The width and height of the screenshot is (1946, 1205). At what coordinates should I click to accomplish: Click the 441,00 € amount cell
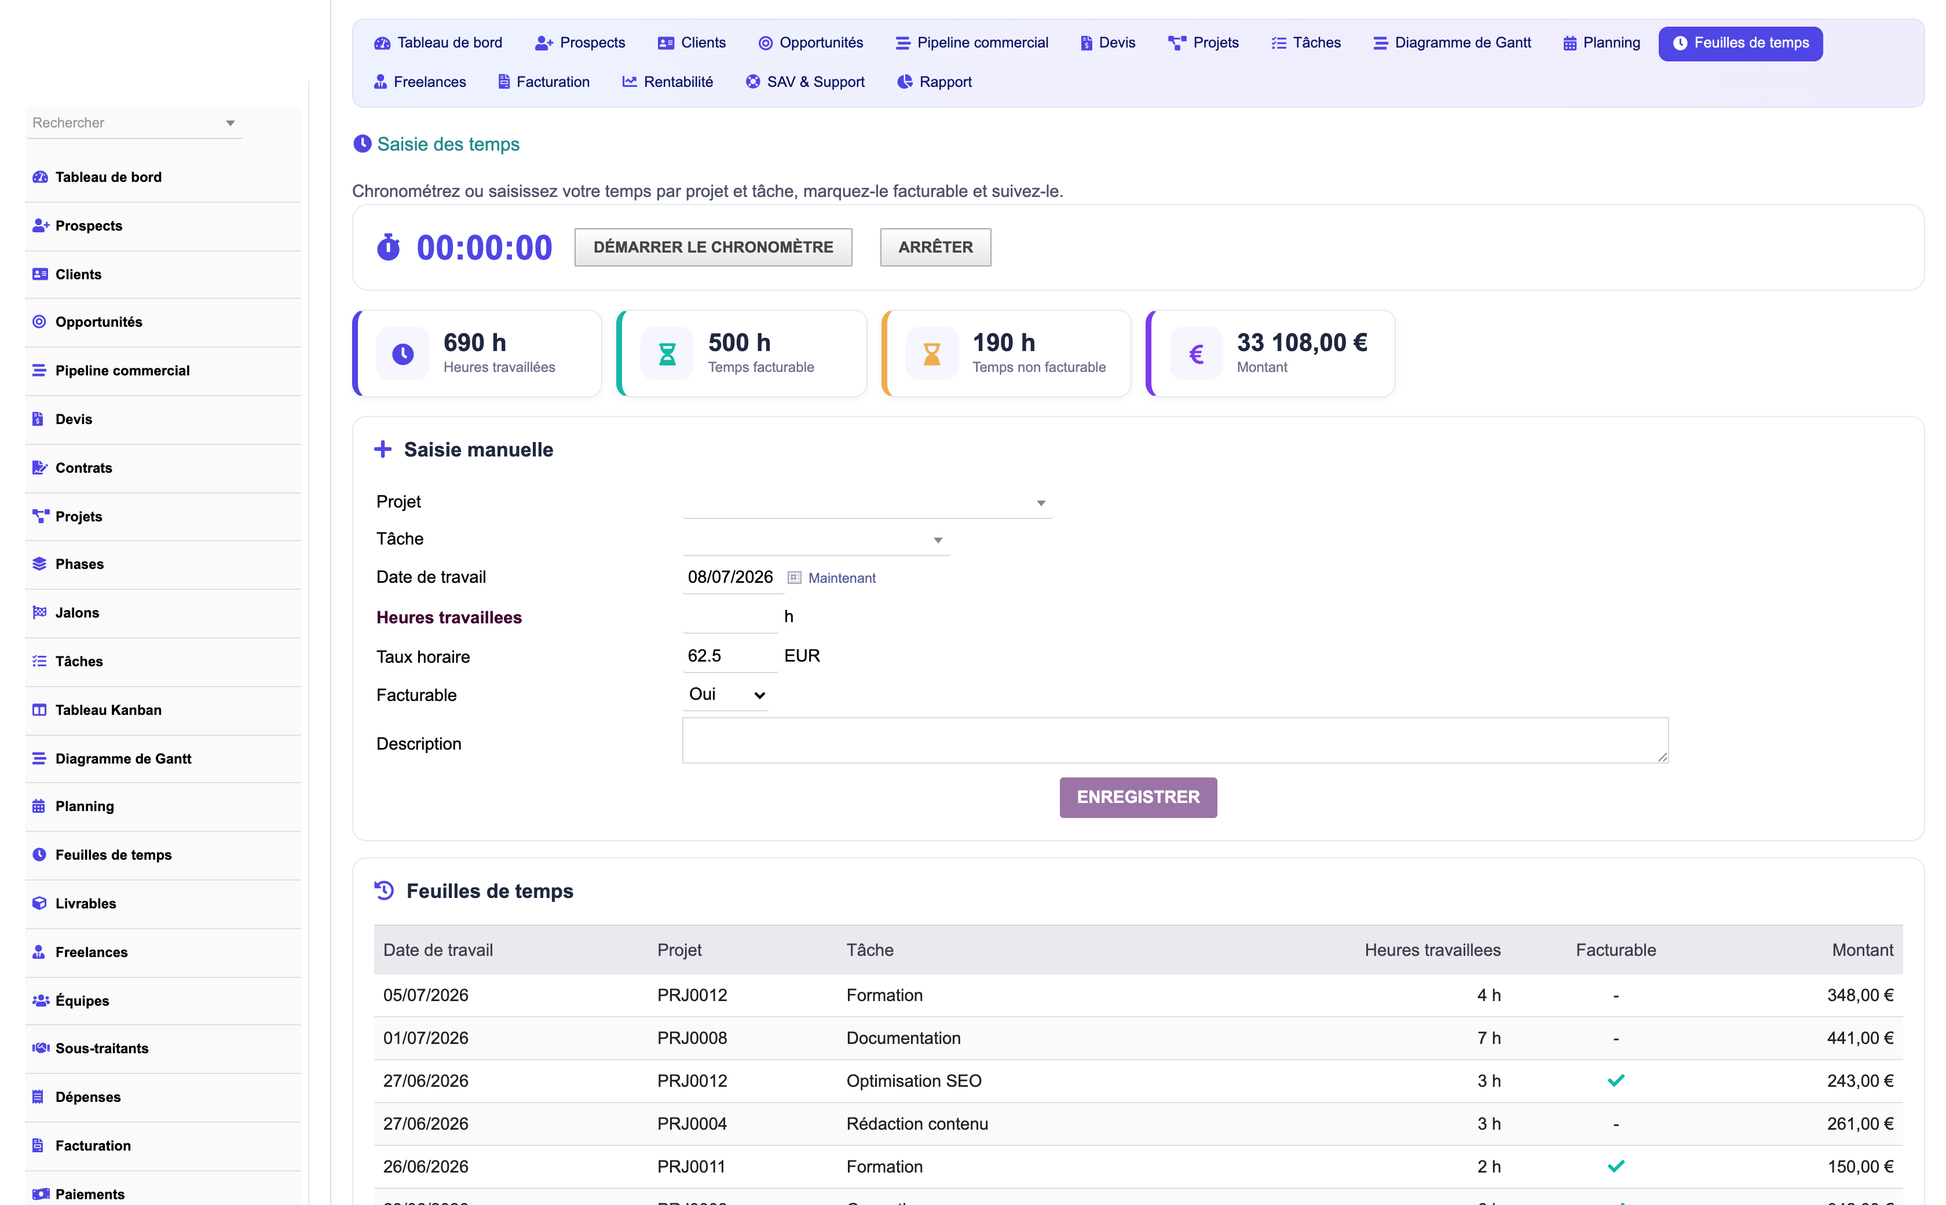pyautogui.click(x=1860, y=1038)
